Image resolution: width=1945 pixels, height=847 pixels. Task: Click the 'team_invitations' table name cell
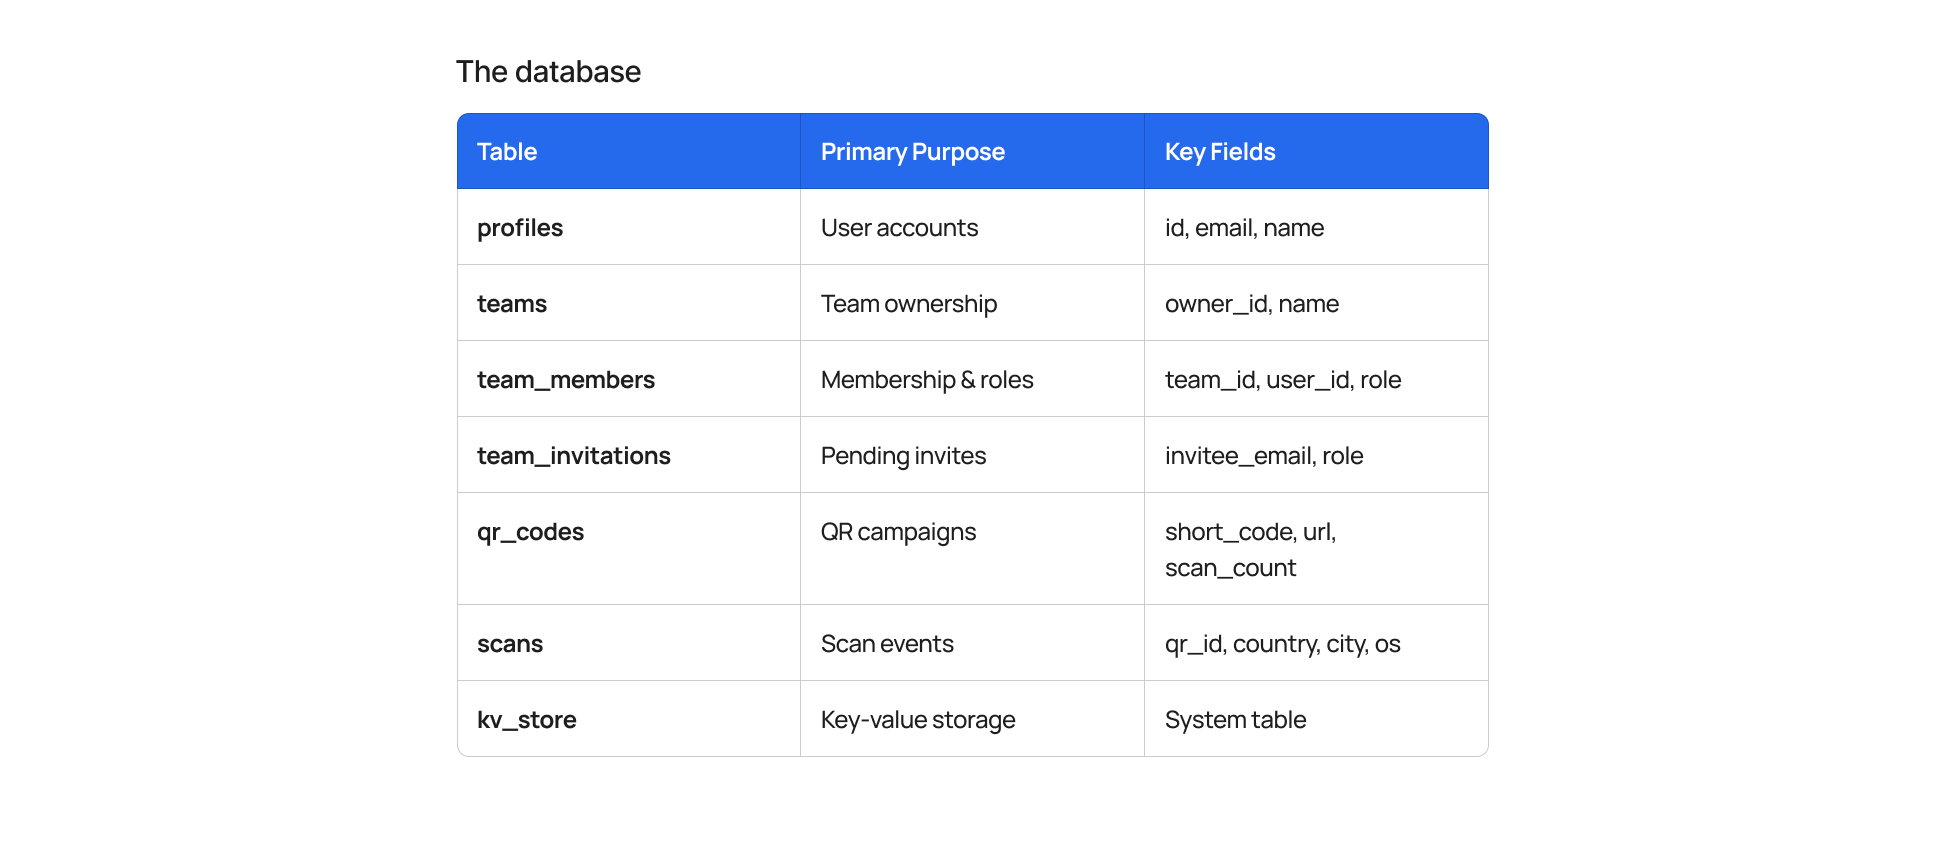pos(629,455)
